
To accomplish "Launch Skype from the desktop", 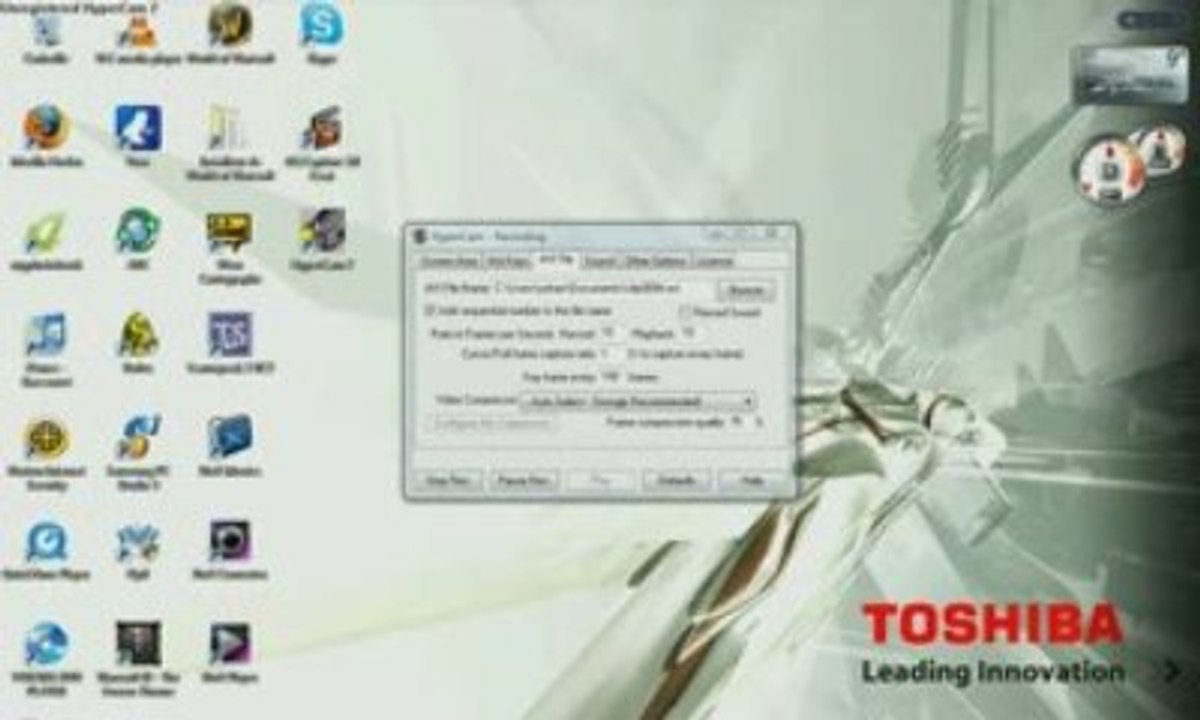I will [x=321, y=33].
